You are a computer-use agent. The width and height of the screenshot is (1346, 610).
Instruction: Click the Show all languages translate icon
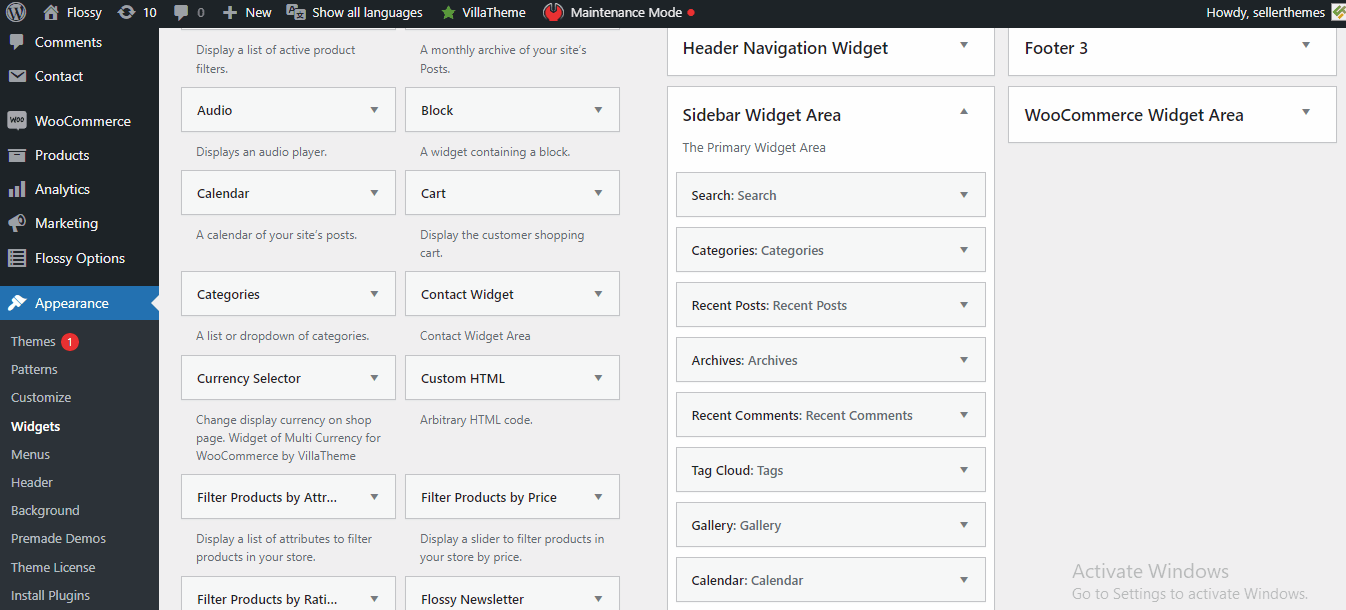(x=296, y=13)
